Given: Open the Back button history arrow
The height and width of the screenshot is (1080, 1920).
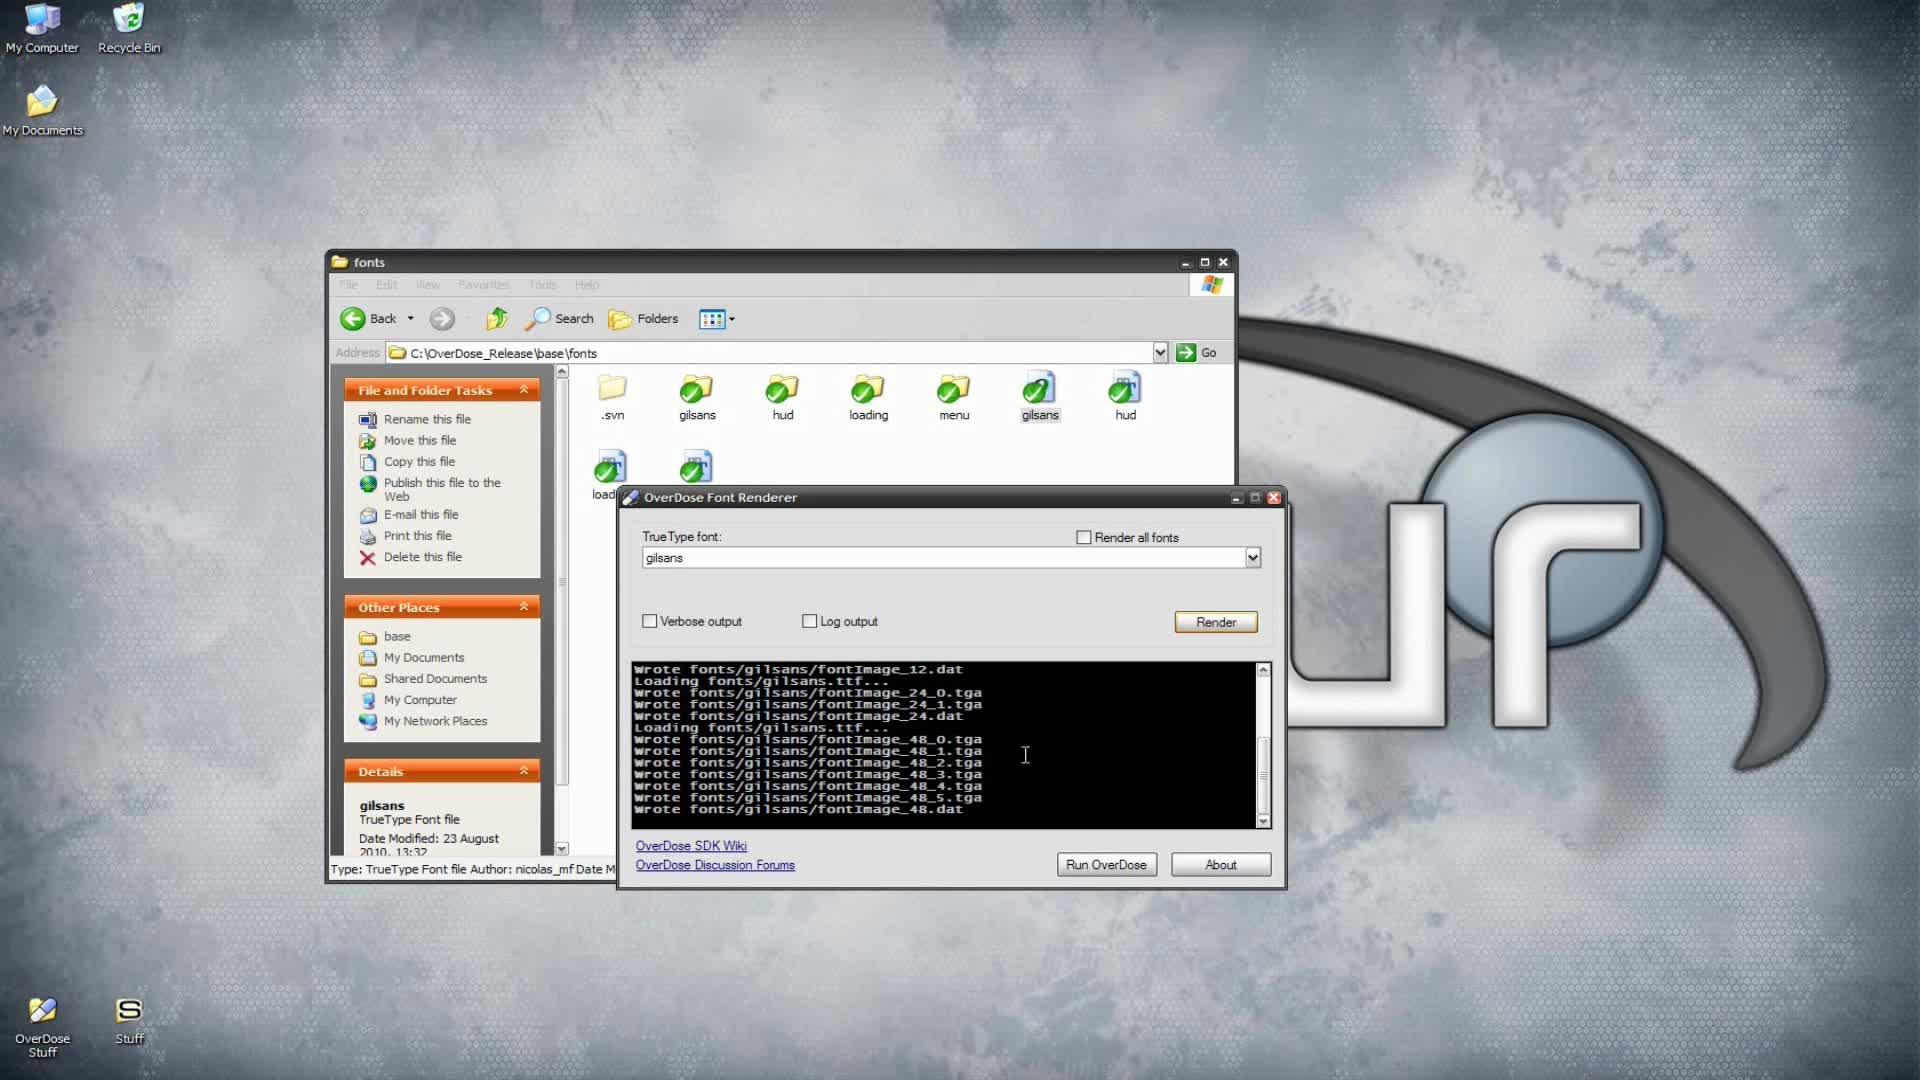Looking at the screenshot, I should point(410,319).
